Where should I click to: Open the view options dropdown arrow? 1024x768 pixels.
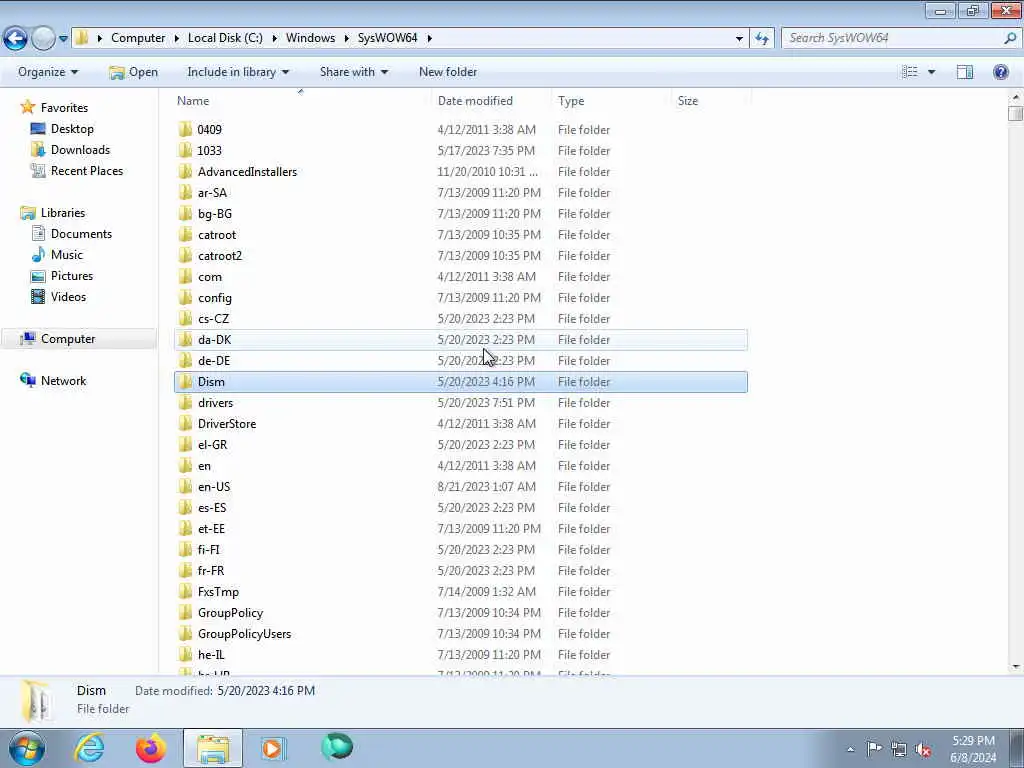click(x=932, y=72)
